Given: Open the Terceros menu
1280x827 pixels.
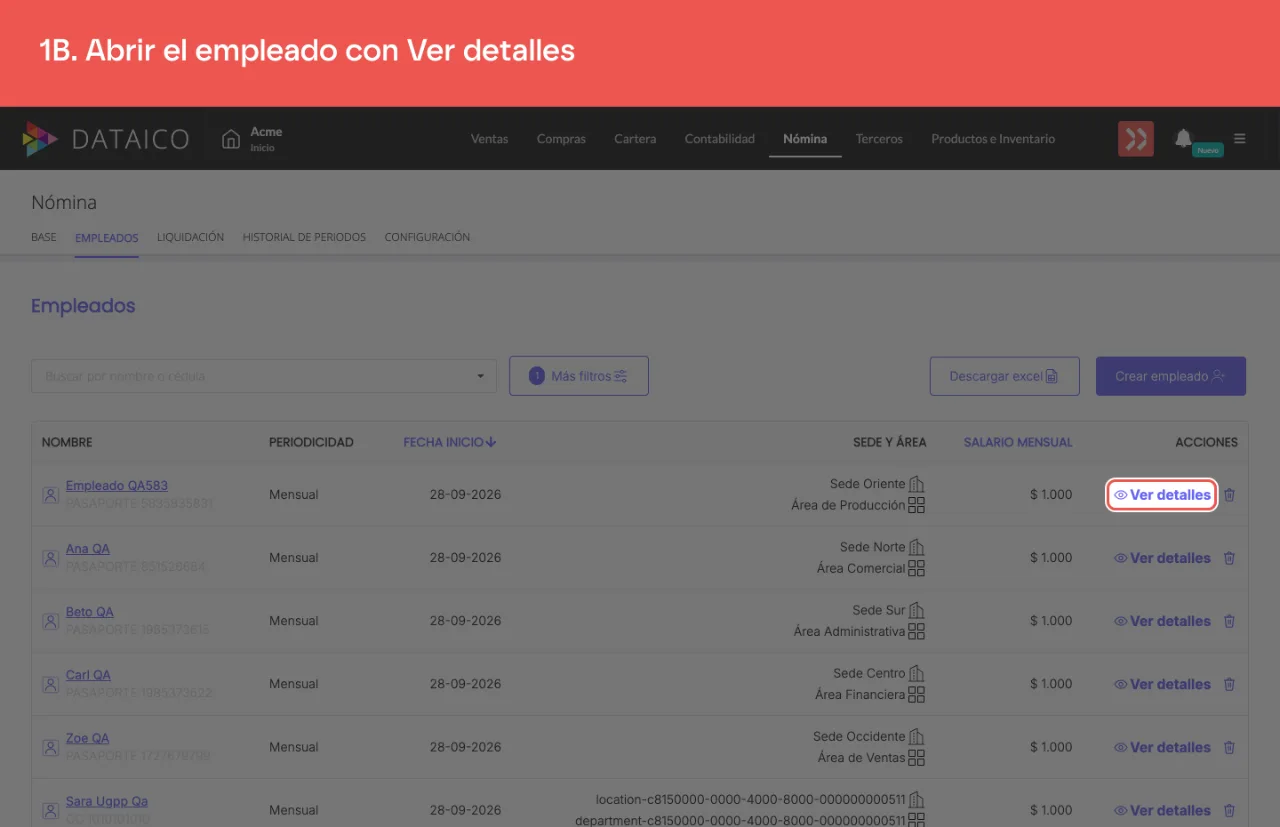Looking at the screenshot, I should (x=879, y=139).
